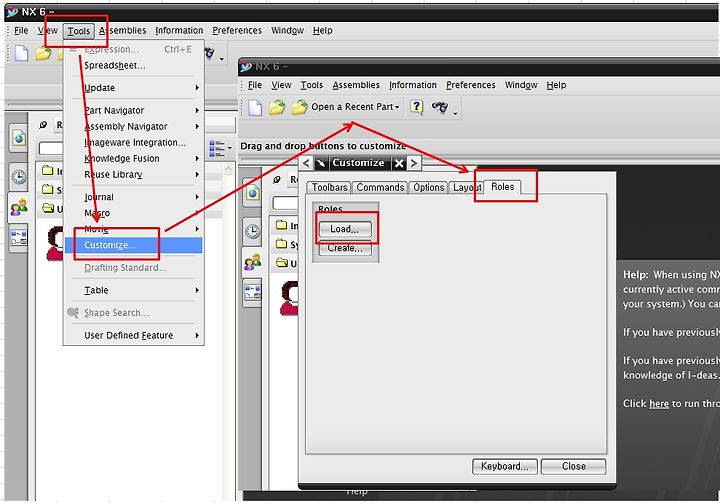Open Tools menu in right window menu bar
The image size is (720, 503).
(311, 85)
